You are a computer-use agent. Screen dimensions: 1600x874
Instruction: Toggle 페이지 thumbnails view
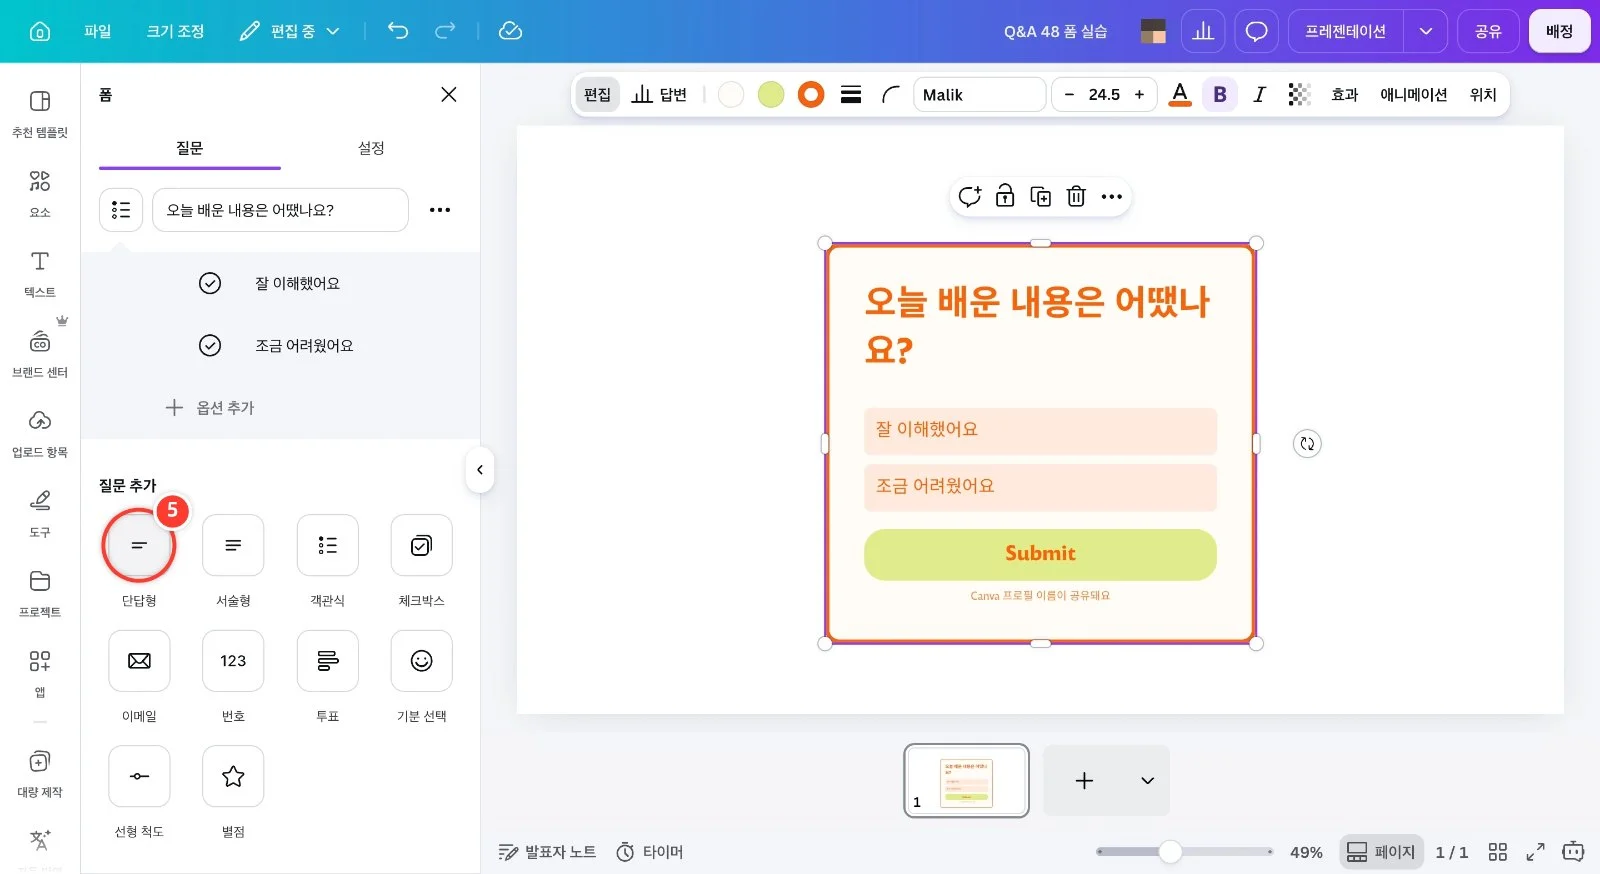1381,852
